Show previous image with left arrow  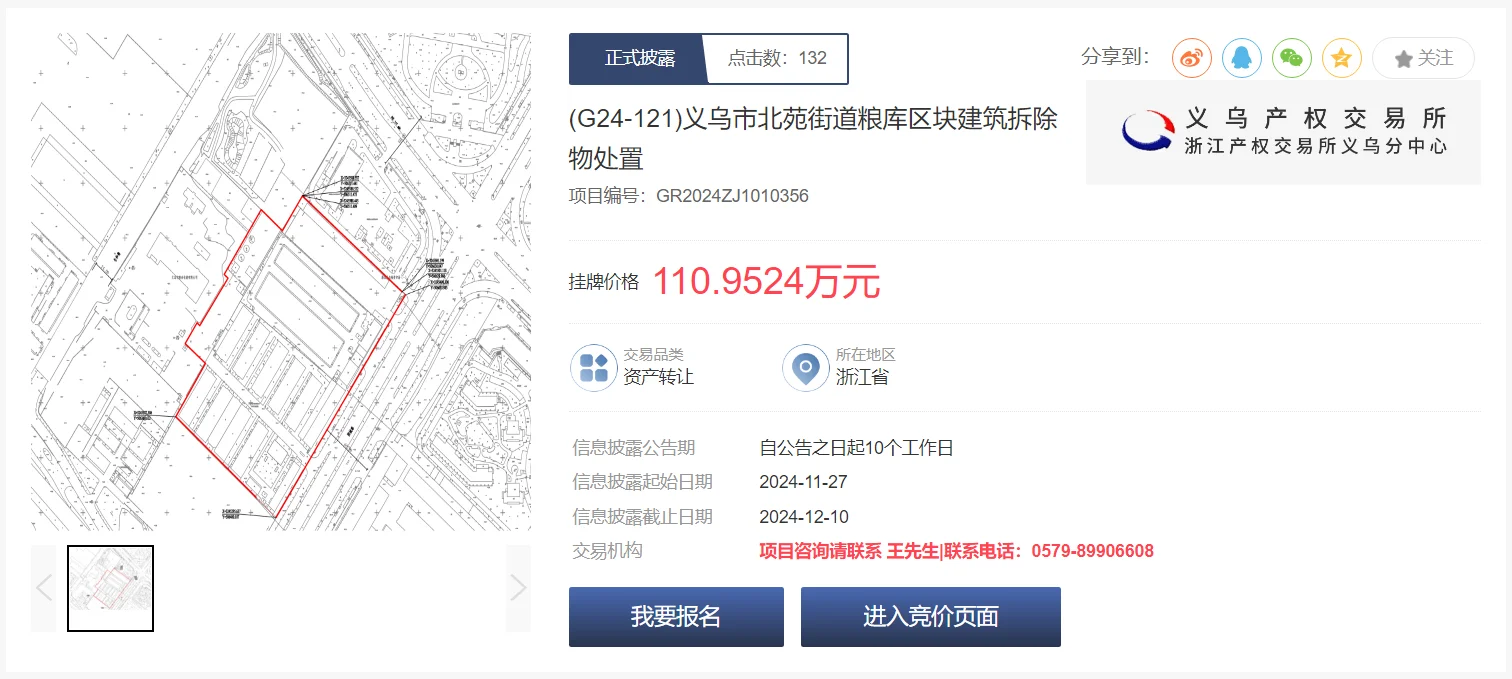pos(44,588)
